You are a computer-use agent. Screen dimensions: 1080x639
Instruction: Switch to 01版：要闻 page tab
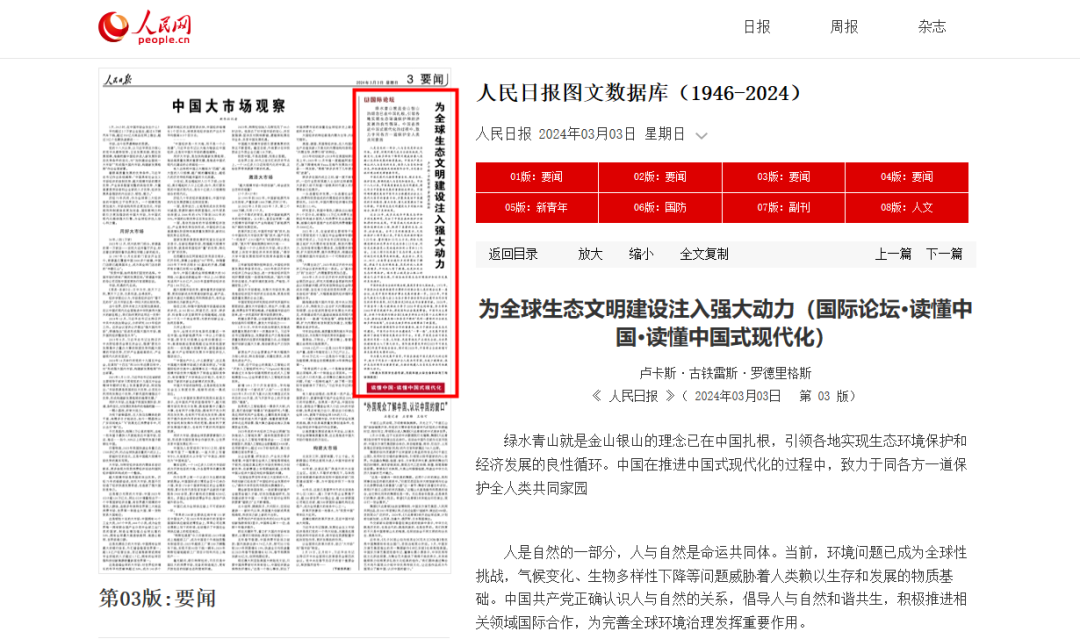point(537,177)
